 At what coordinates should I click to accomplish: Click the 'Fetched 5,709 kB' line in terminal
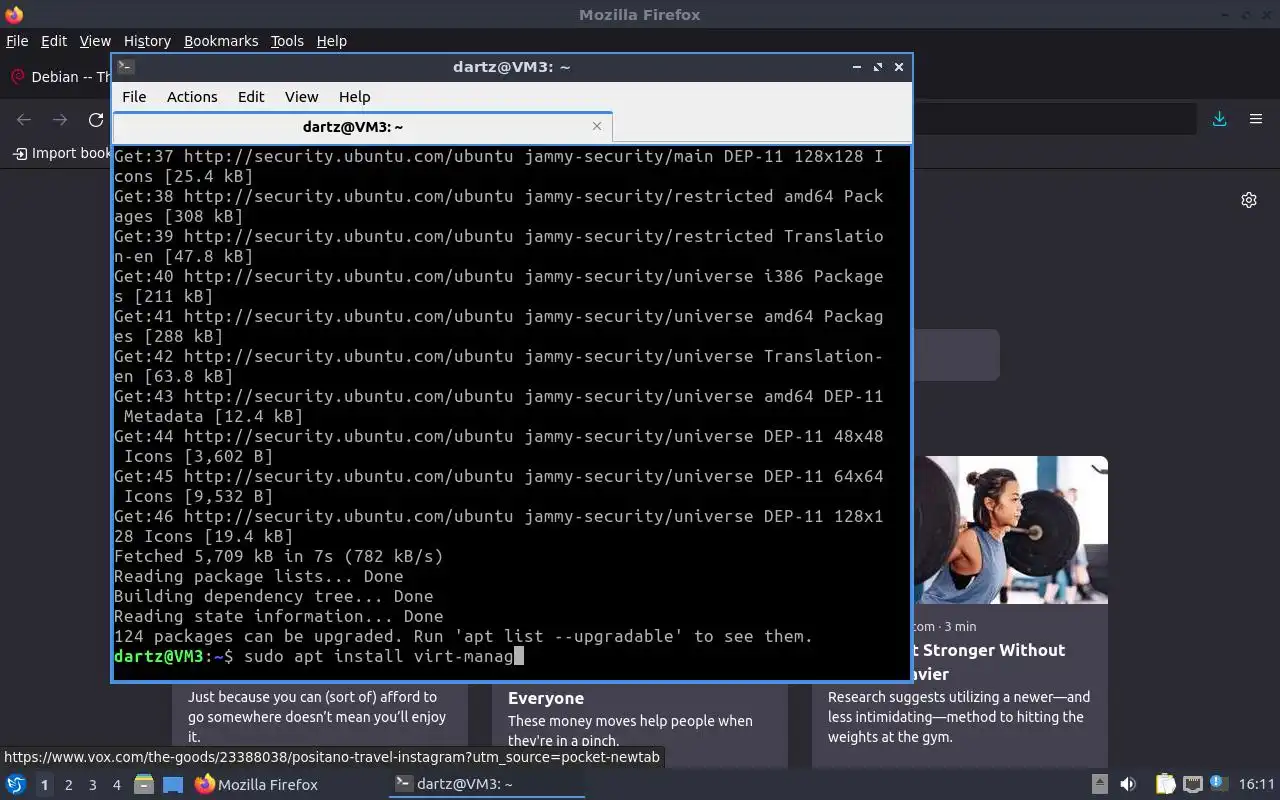[x=278, y=556]
